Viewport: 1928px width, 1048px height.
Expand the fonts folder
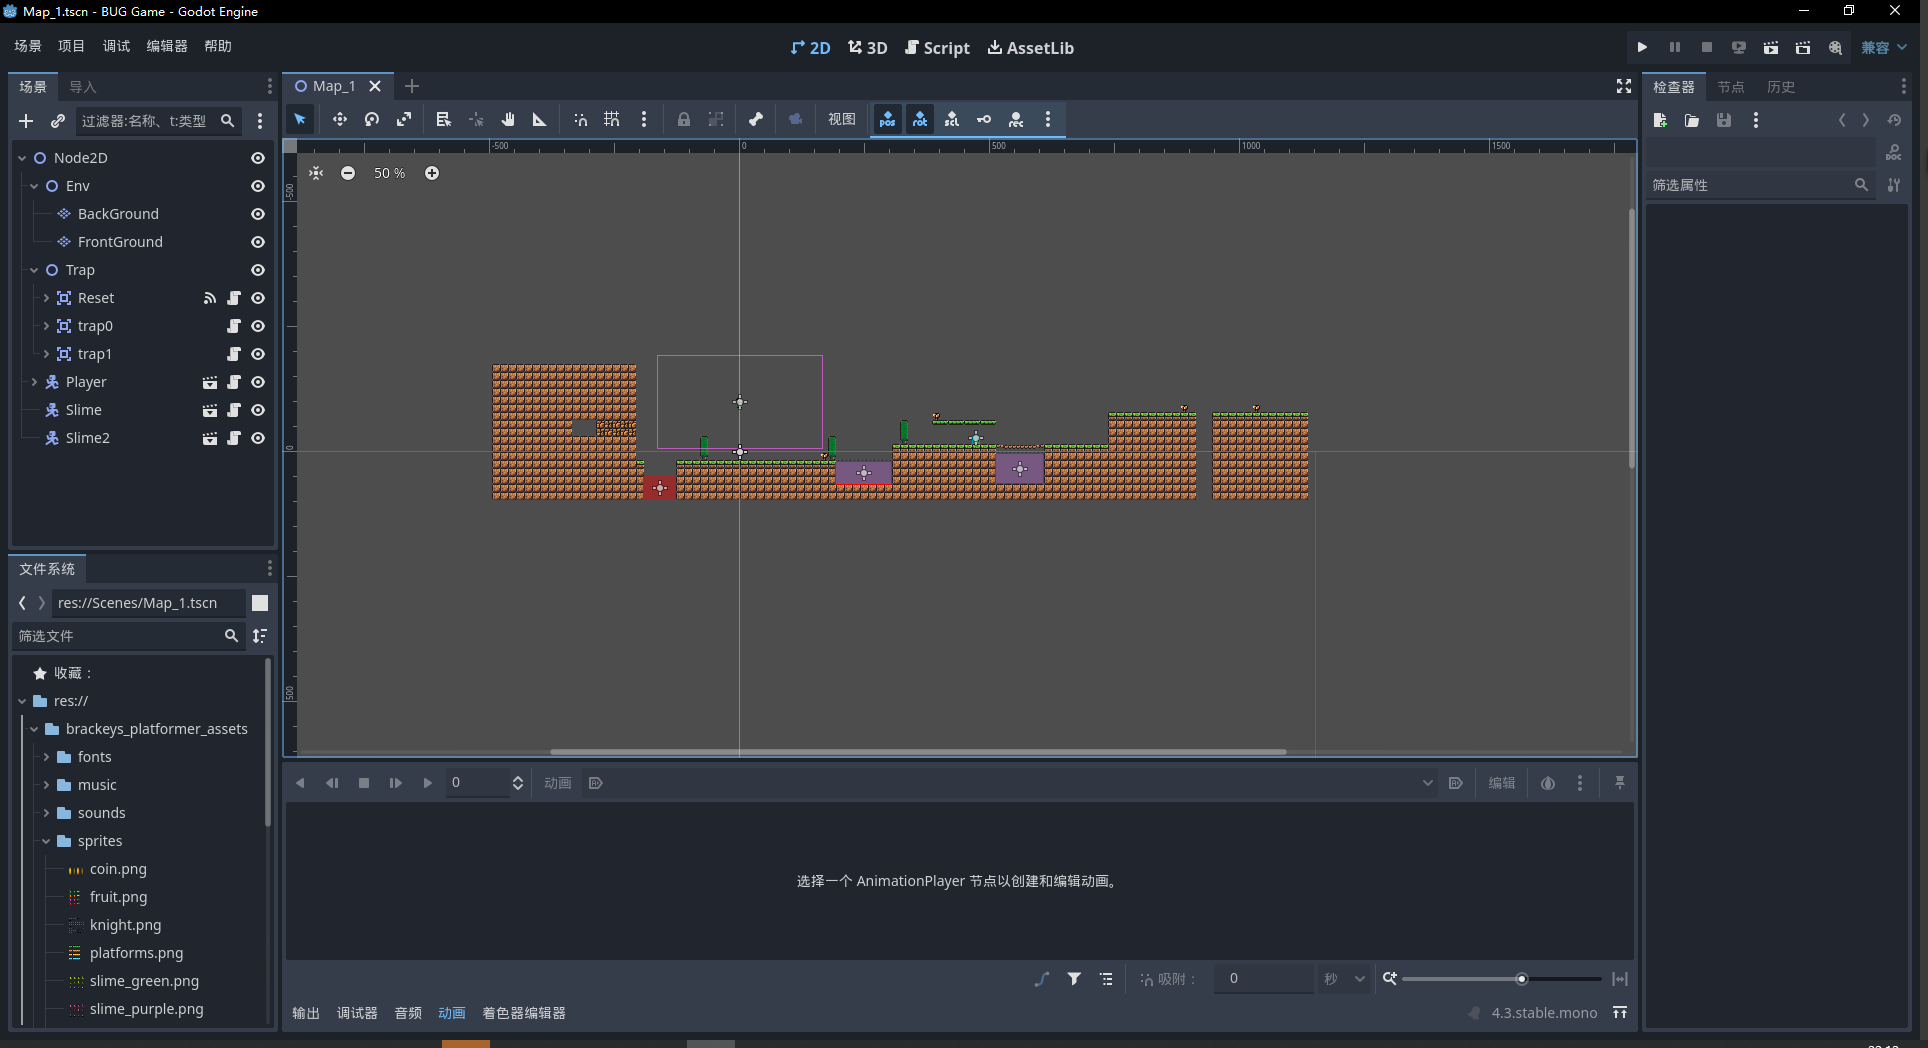[46, 757]
